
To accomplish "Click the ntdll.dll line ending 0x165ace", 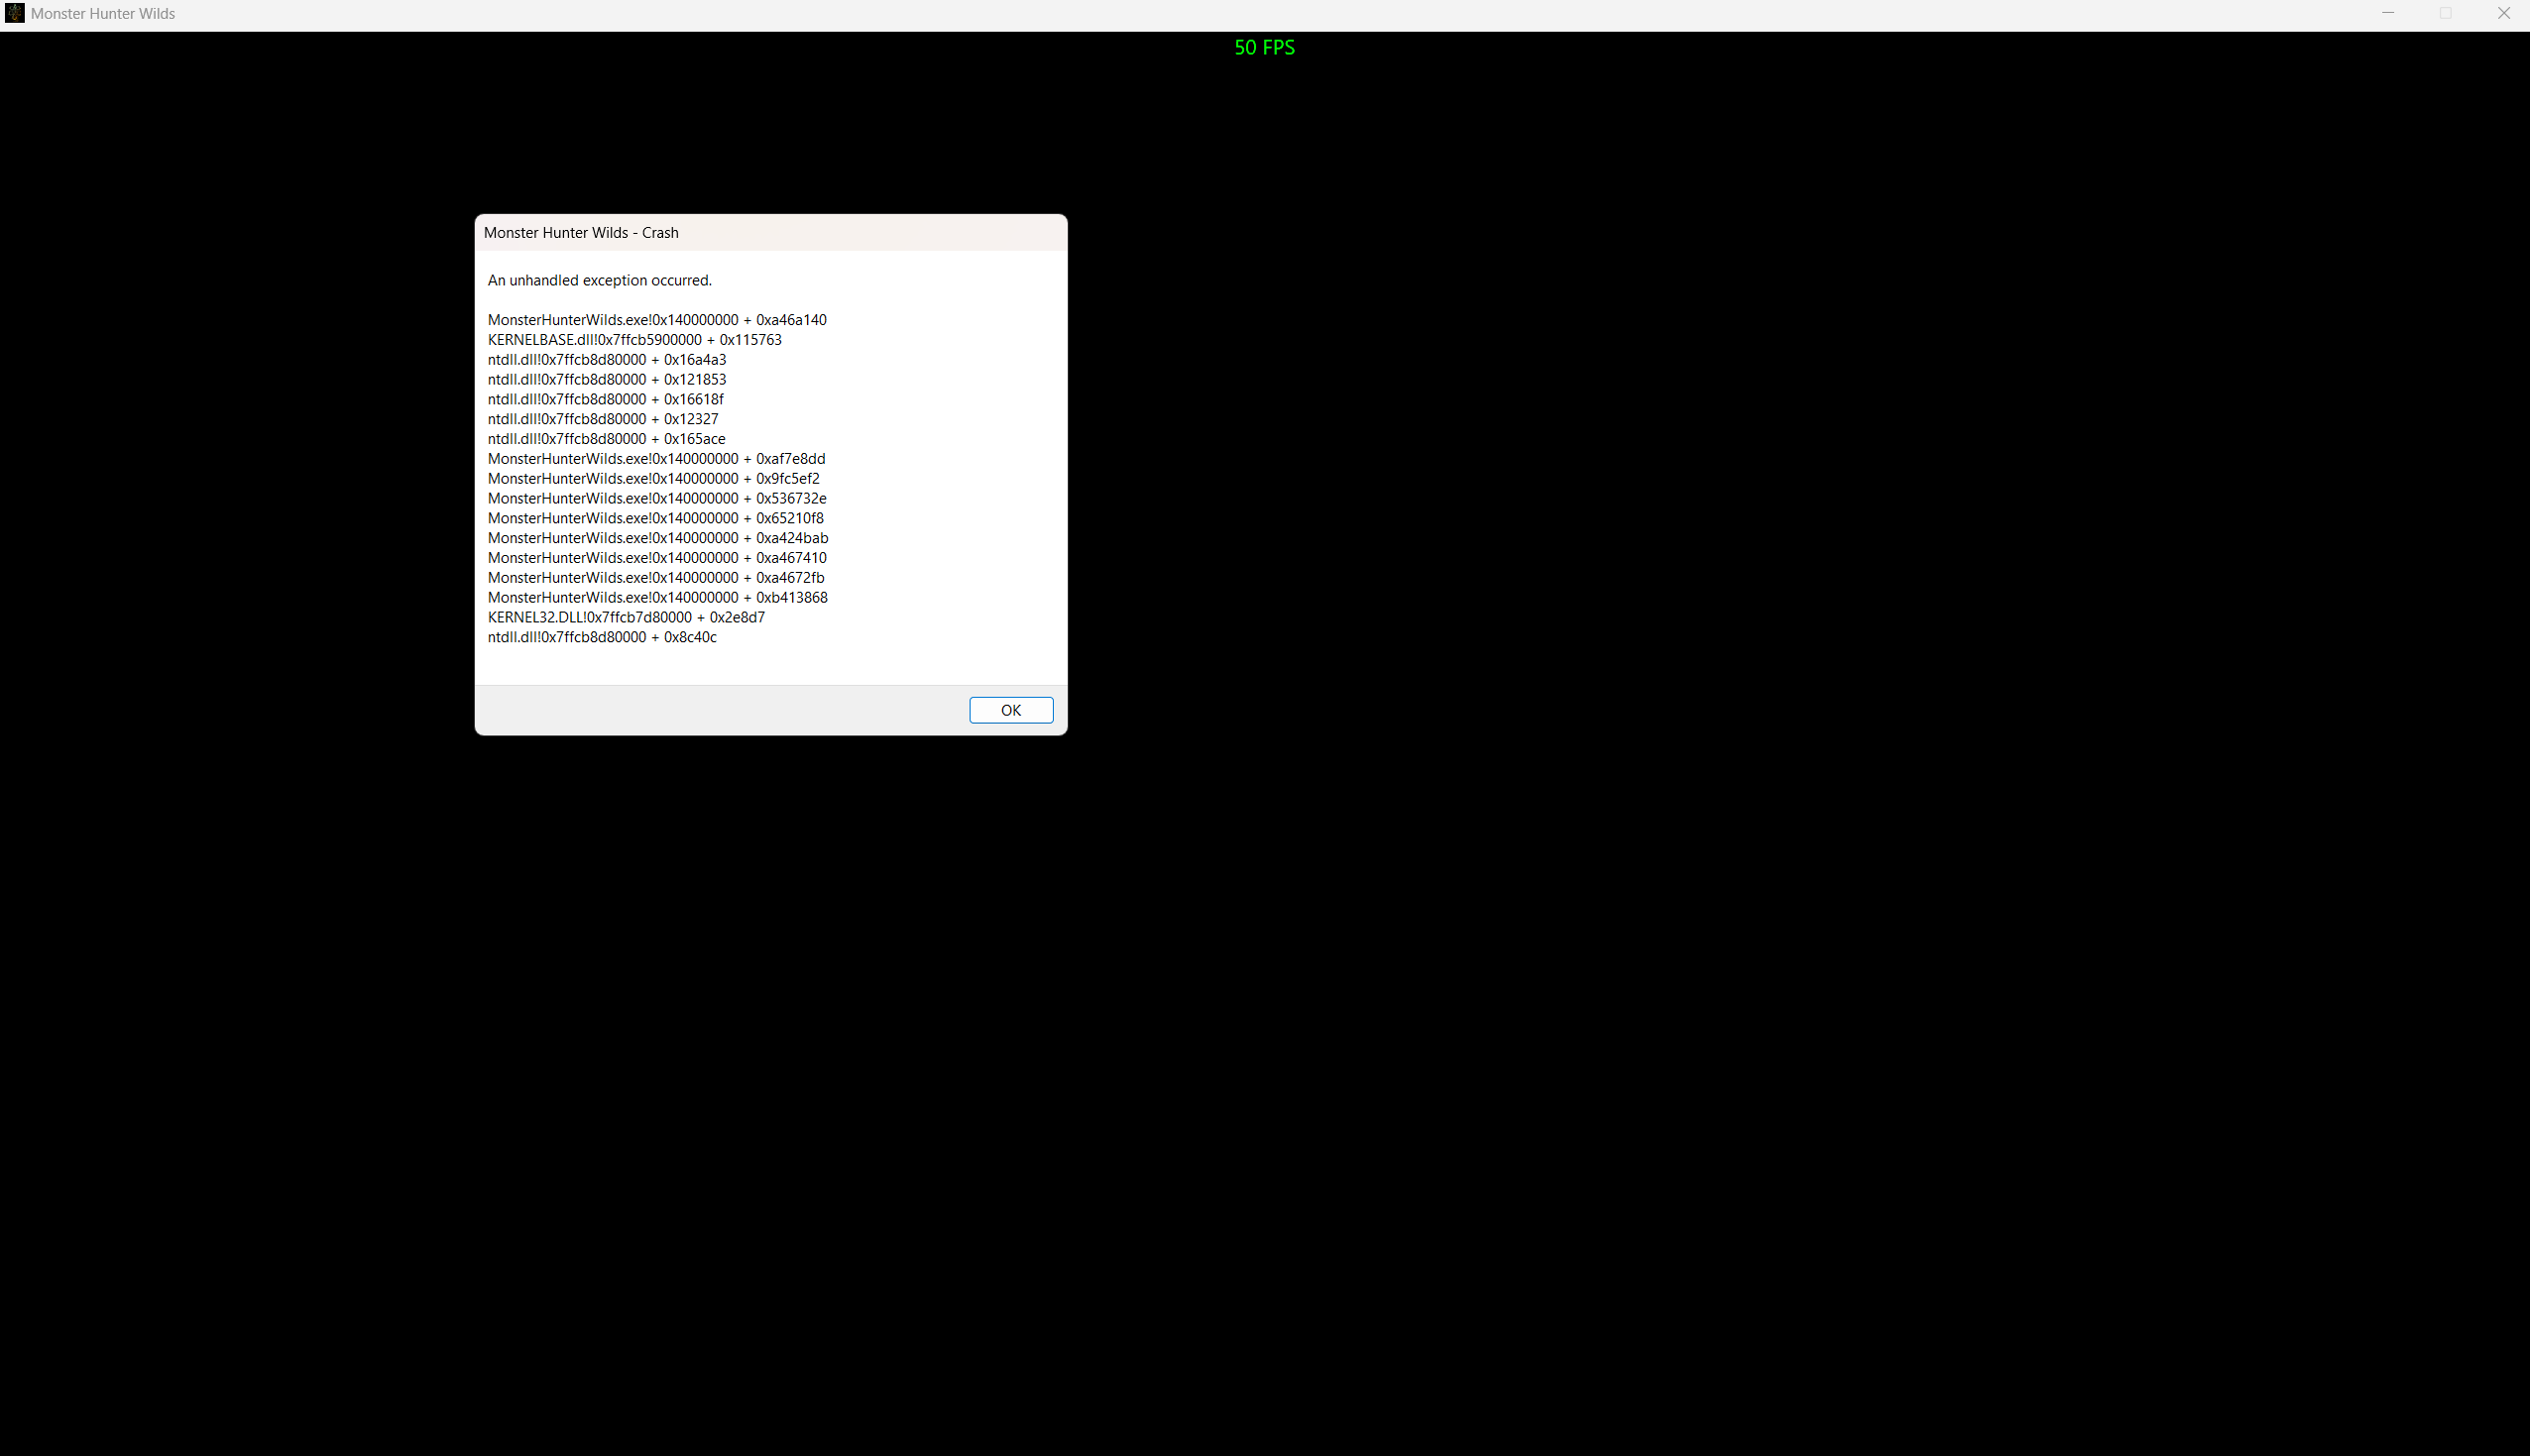I will (x=606, y=439).
